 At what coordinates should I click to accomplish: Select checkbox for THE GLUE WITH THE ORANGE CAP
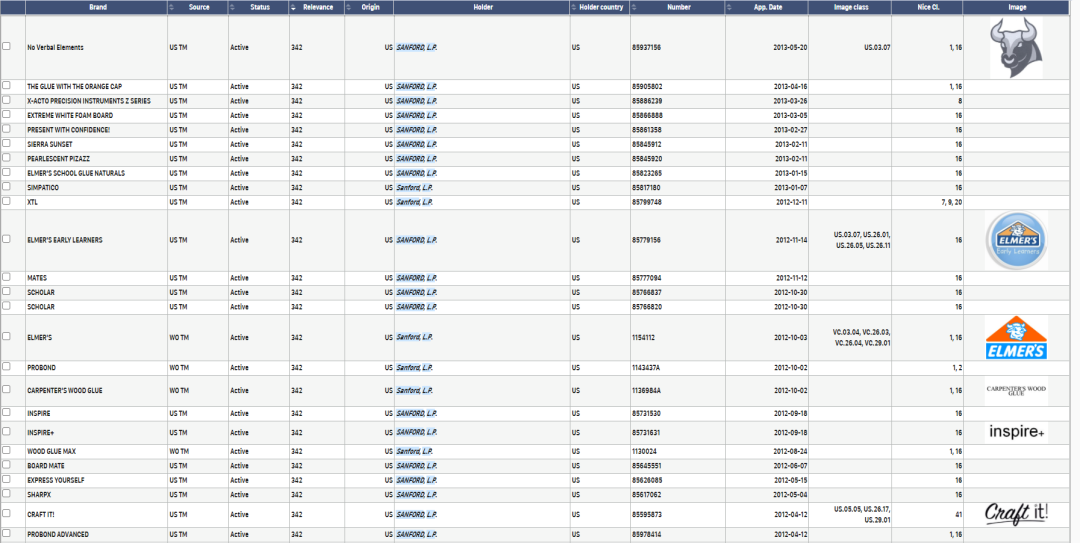6,85
